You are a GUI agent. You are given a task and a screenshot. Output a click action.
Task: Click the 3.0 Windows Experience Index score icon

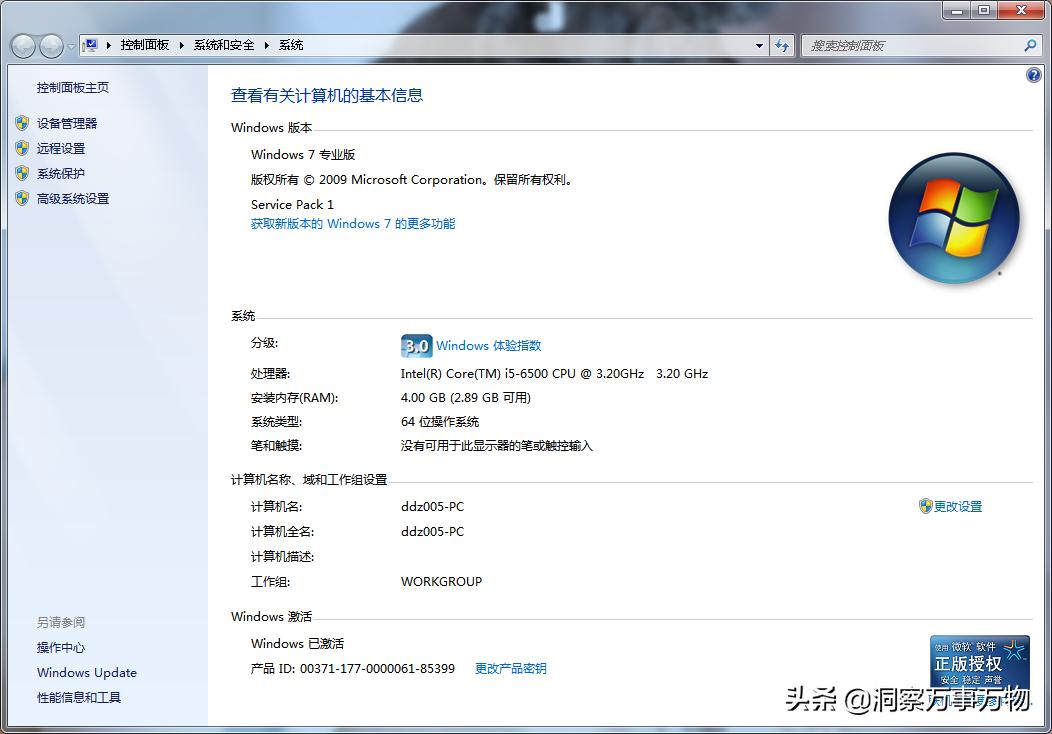tap(416, 345)
